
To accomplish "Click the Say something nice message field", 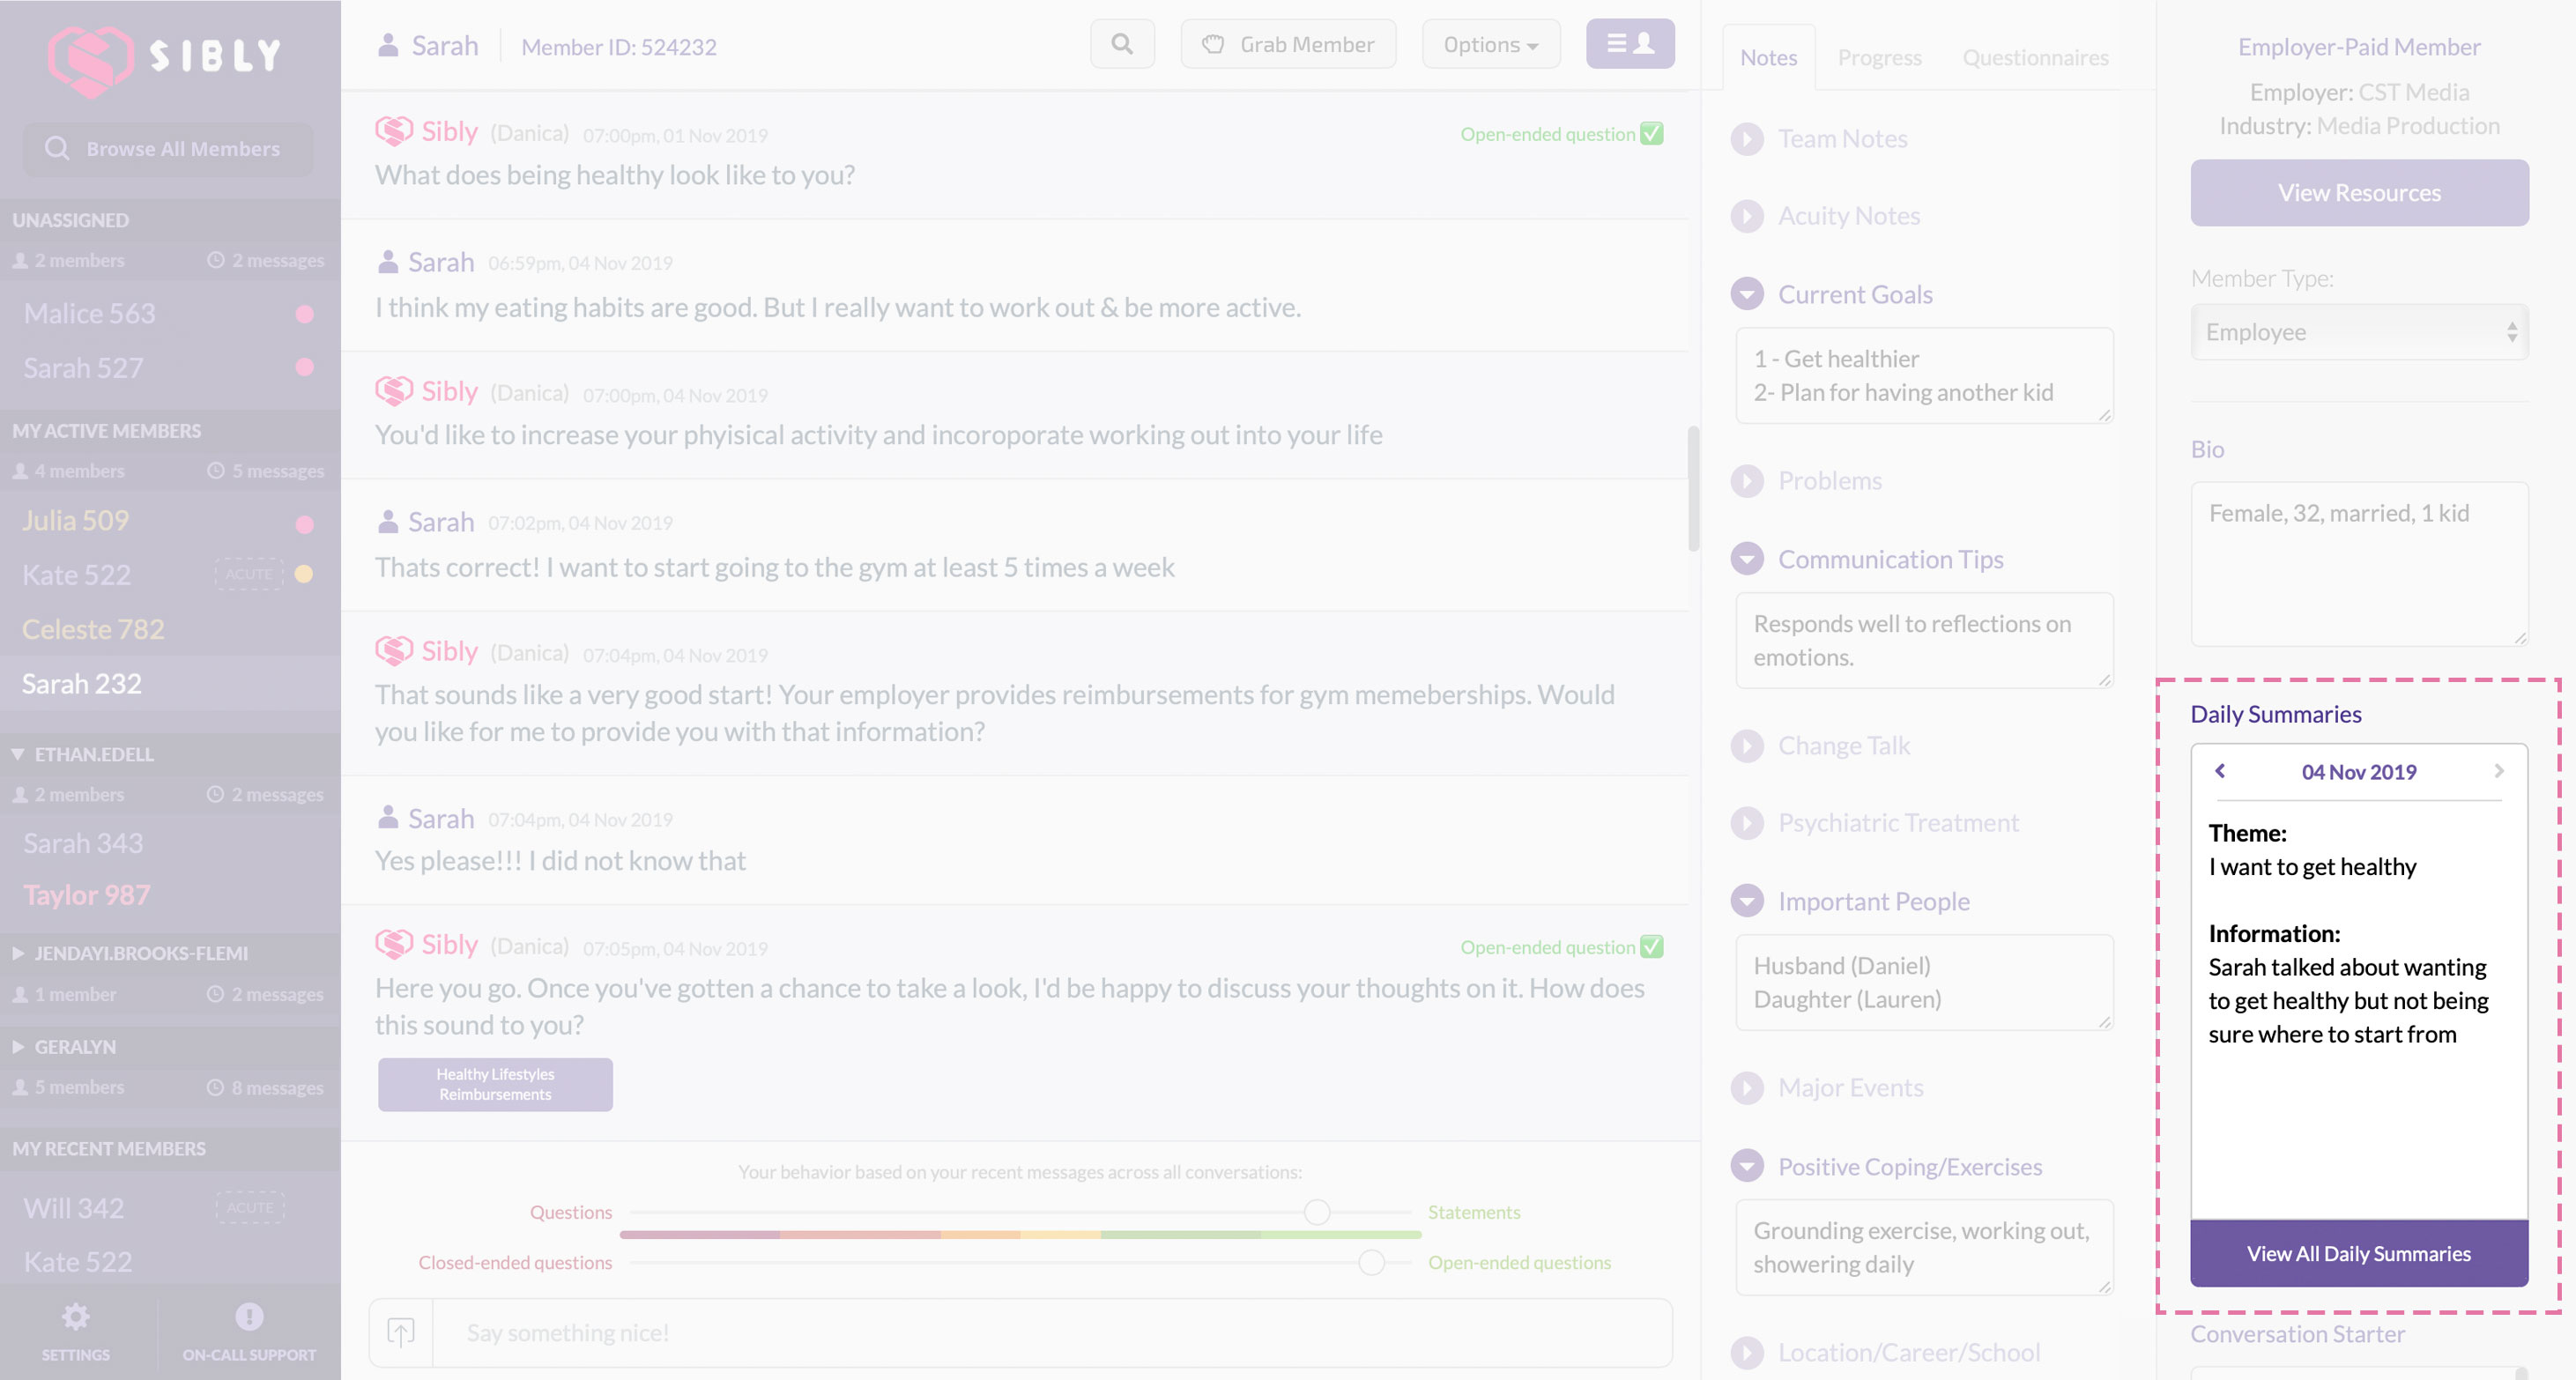I will (x=1050, y=1332).
